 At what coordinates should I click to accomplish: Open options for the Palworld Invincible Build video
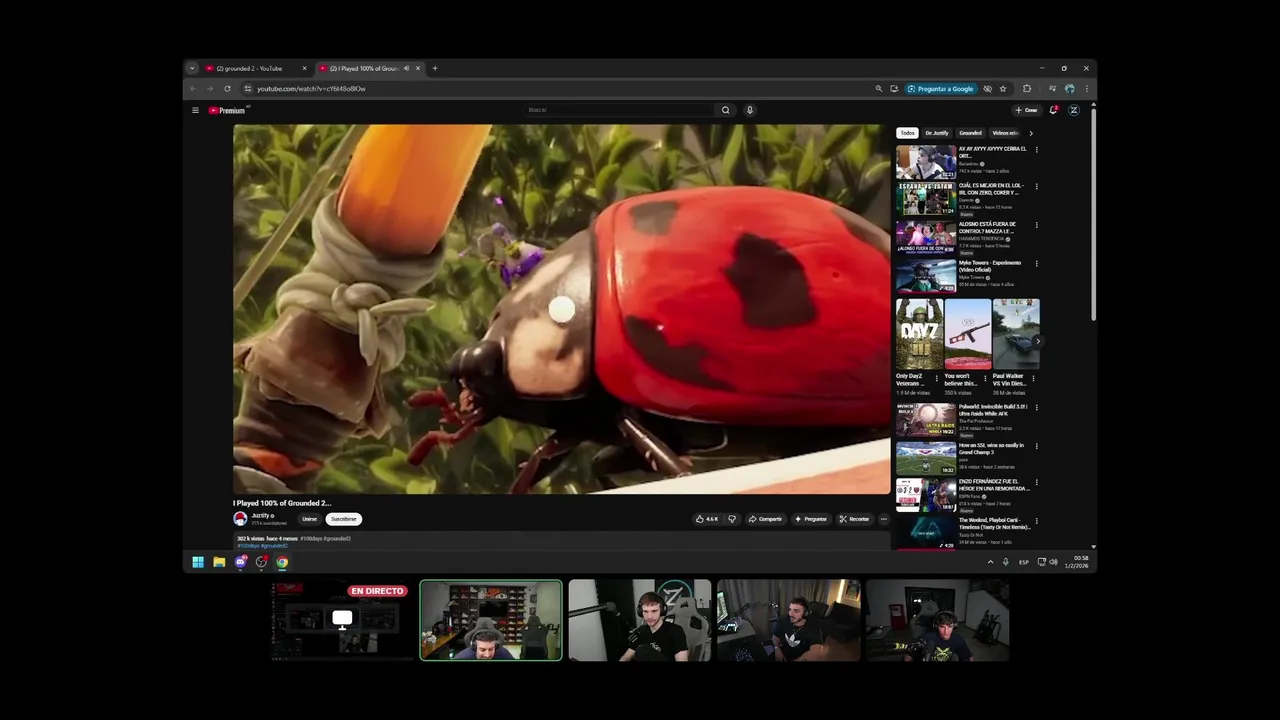coord(1036,407)
